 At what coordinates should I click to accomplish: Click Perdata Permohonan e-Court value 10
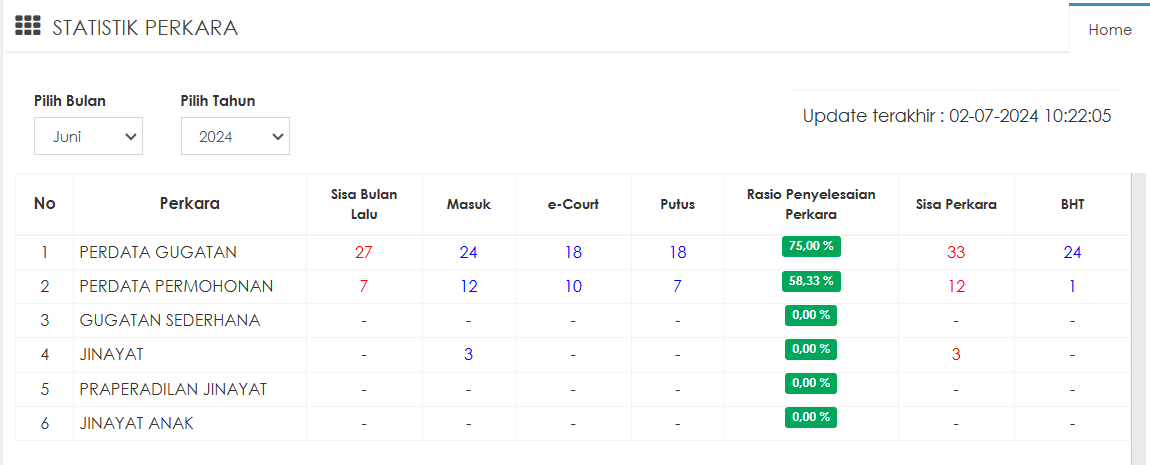tap(573, 287)
